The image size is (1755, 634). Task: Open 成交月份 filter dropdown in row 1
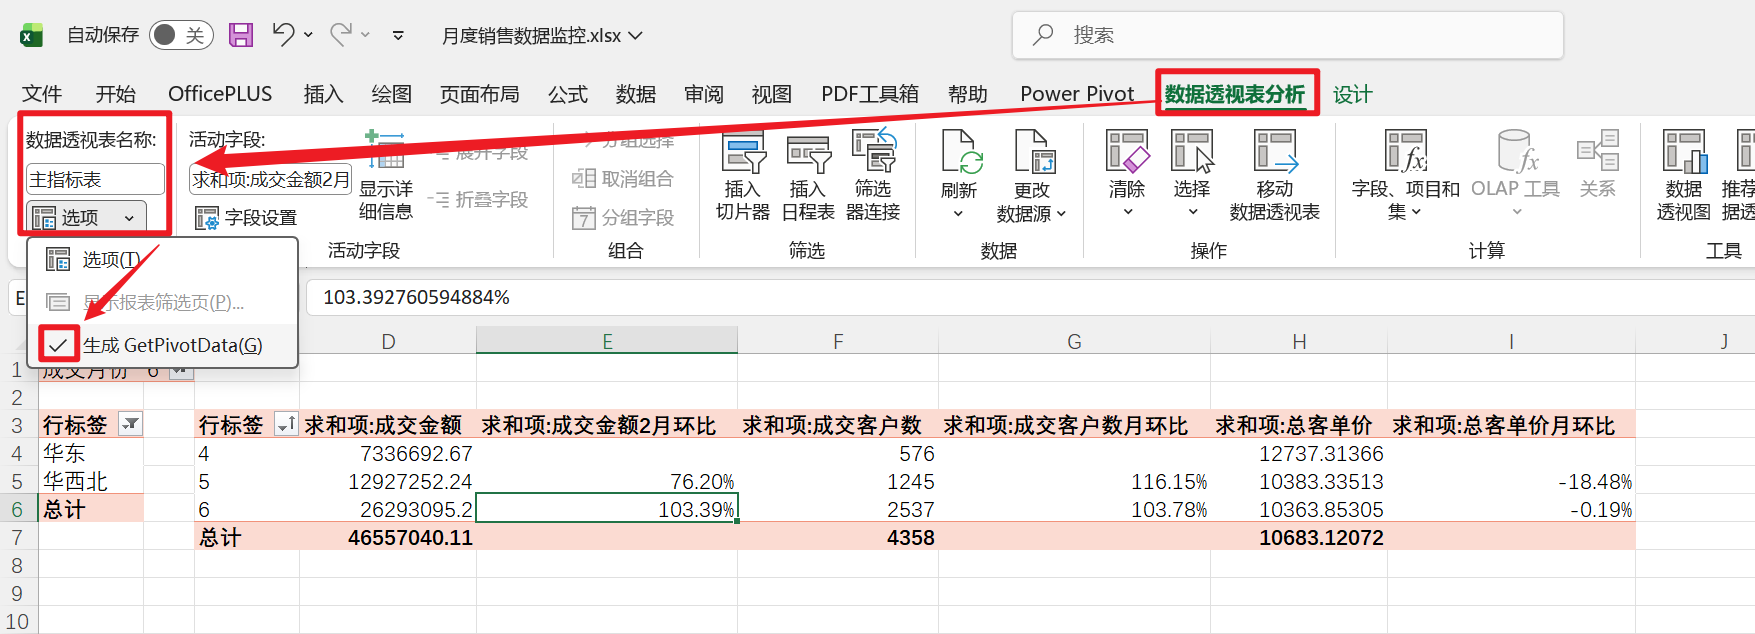181,371
